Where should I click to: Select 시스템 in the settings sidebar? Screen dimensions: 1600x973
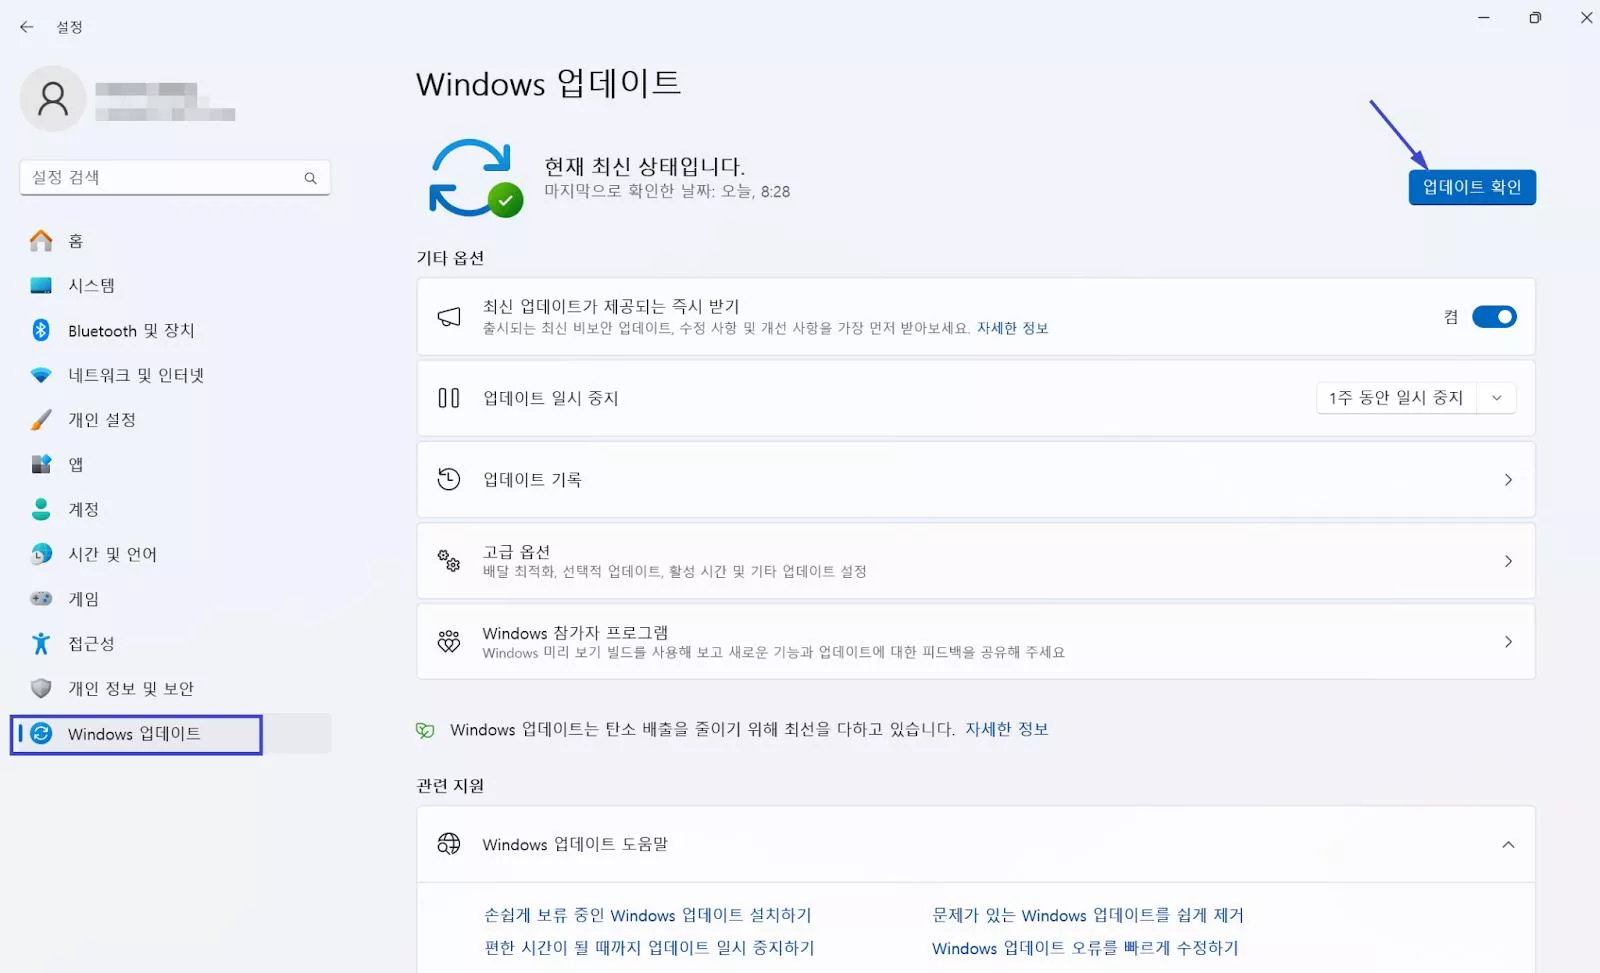tap(175, 286)
